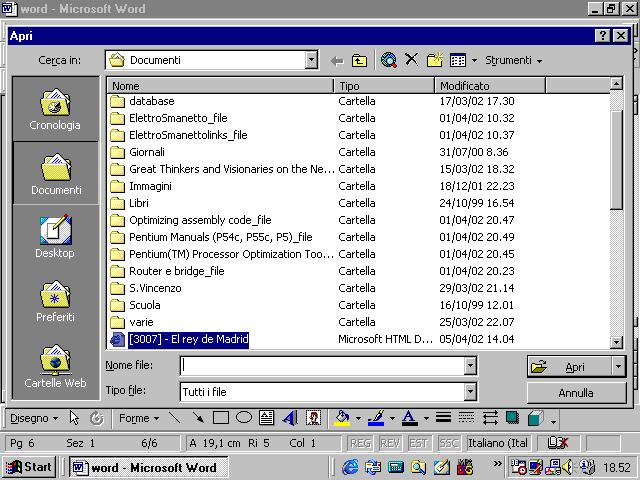The height and width of the screenshot is (480, 640).
Task: Select the Oval drawing tool
Action: pos(244,418)
